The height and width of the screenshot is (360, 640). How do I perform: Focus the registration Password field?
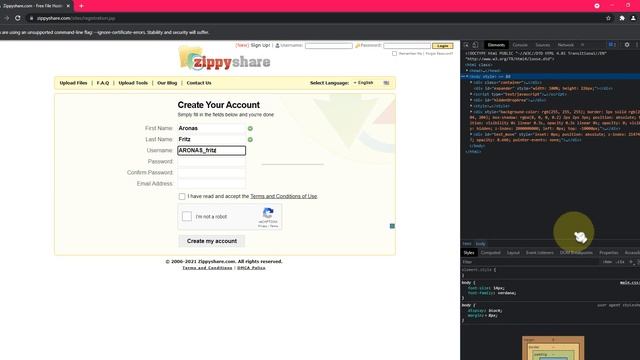(211, 162)
